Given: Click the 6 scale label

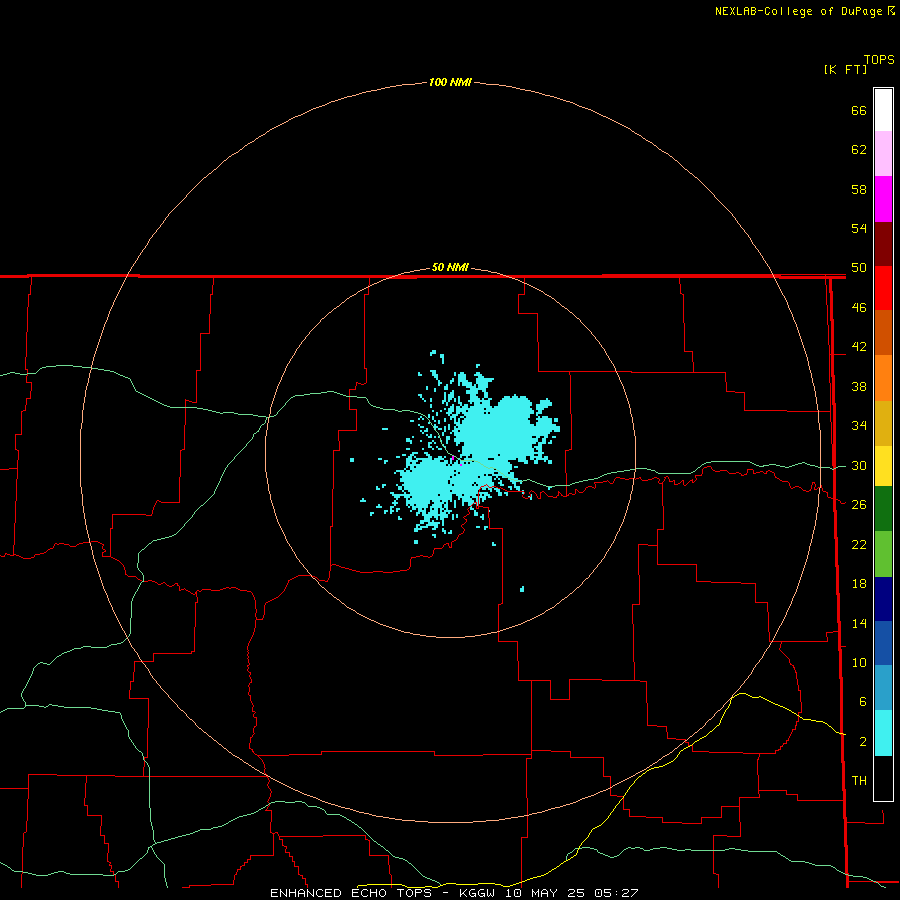Looking at the screenshot, I should pyautogui.click(x=862, y=702).
